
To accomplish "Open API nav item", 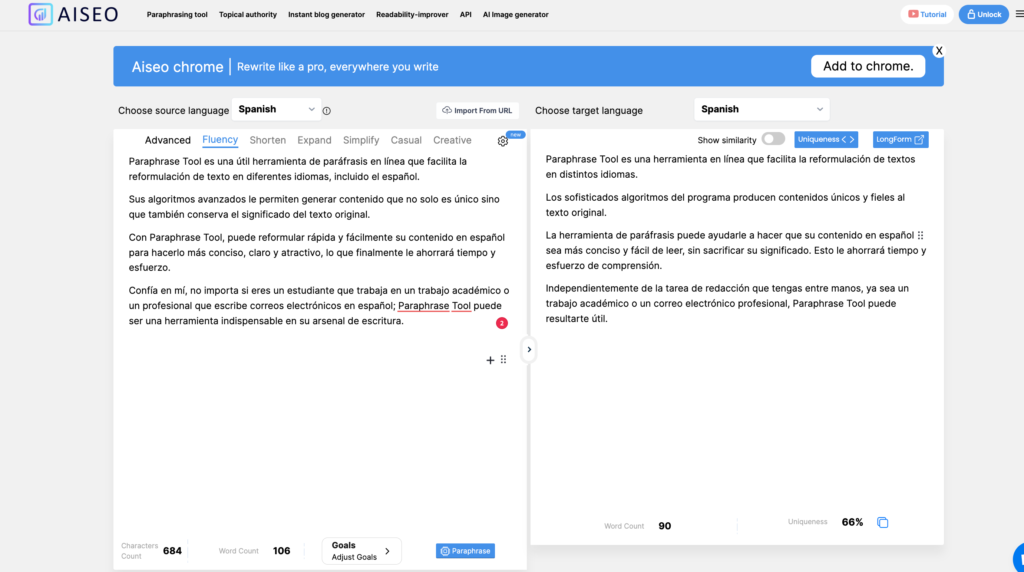I will coord(466,14).
